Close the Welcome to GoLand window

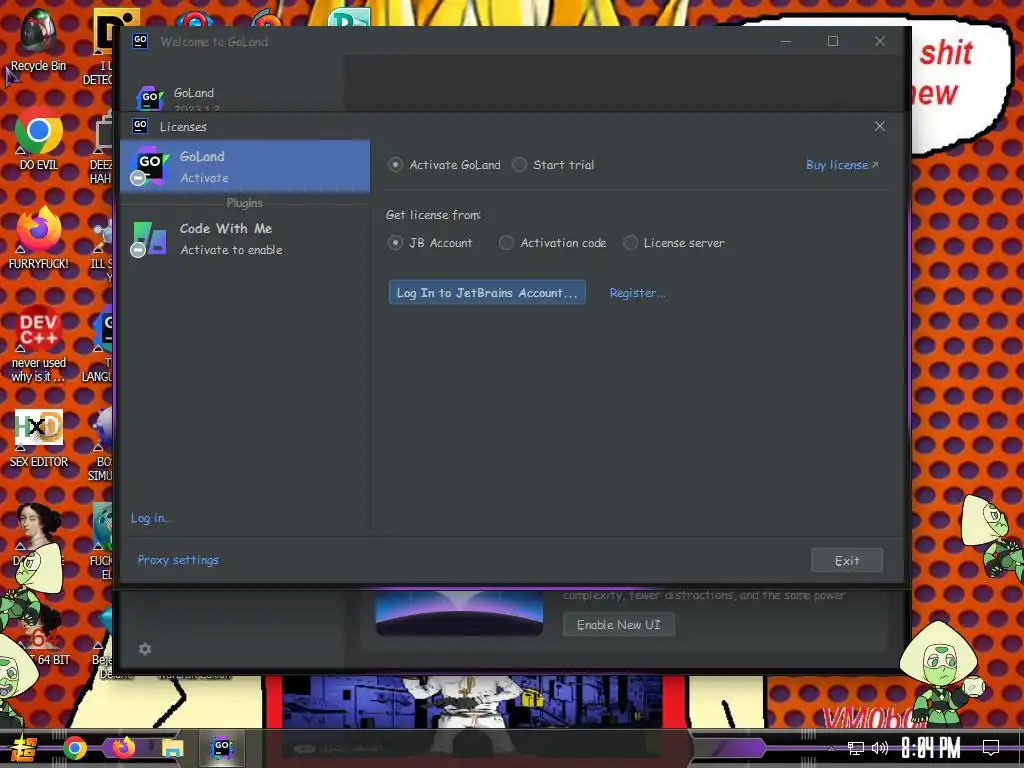point(880,41)
